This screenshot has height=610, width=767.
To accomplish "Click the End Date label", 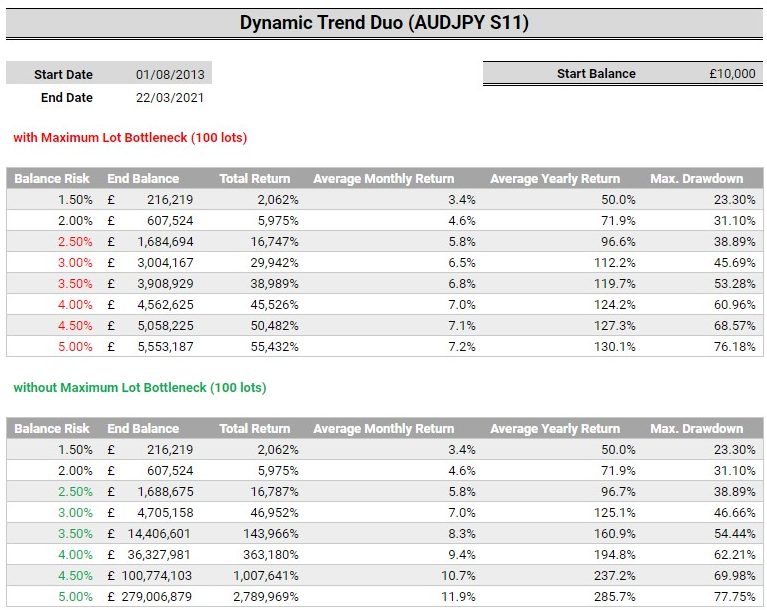I will pos(67,97).
